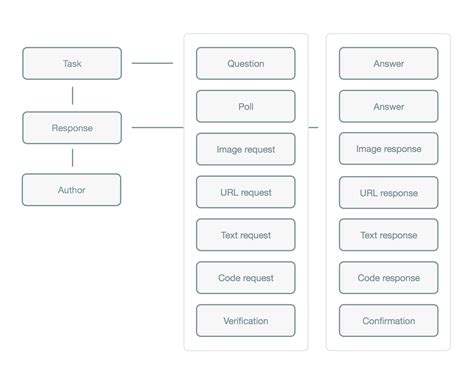Click the Task box
474x366 pixels.
[x=72, y=63]
